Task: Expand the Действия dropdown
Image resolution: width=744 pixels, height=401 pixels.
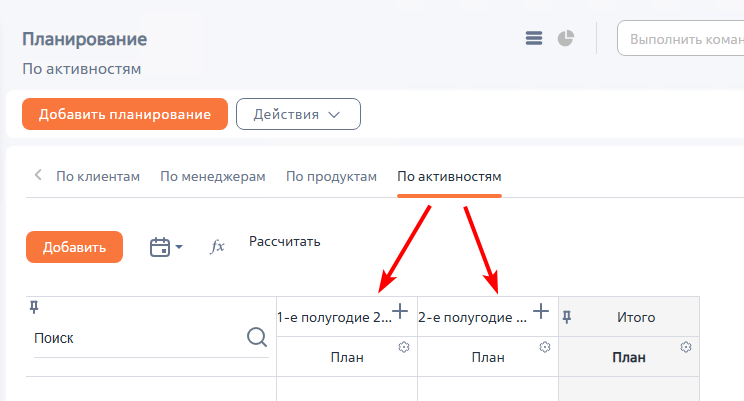Action: [298, 114]
